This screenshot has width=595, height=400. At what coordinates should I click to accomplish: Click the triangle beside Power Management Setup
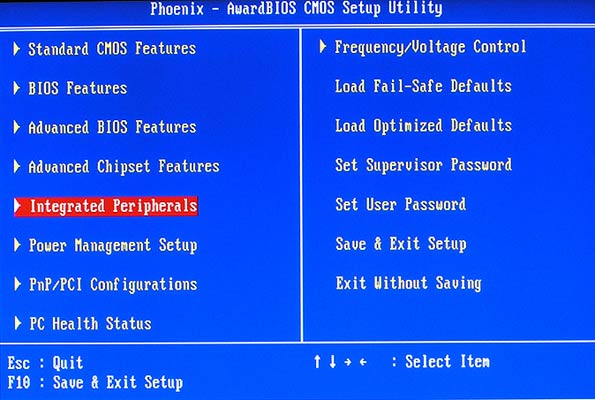[17, 245]
